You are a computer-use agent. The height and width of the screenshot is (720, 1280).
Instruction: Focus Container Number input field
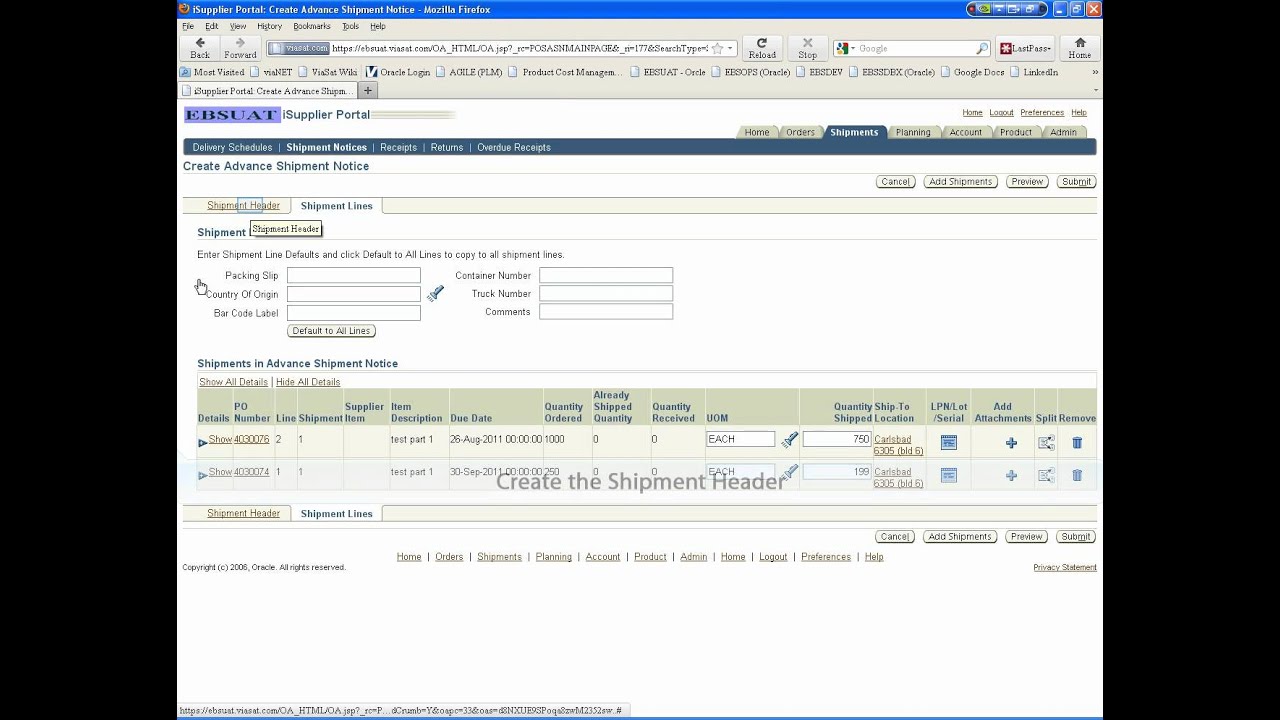click(x=606, y=275)
